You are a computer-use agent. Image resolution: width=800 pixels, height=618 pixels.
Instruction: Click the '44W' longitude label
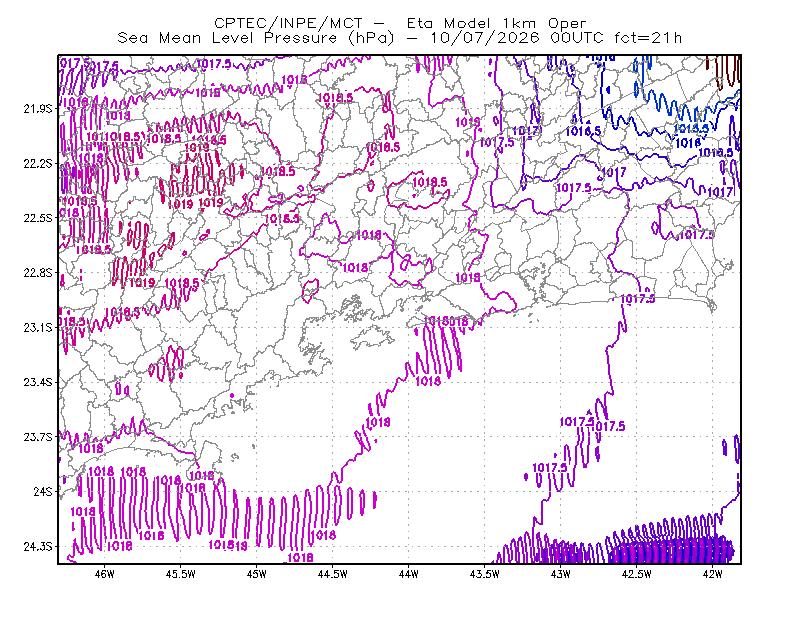[x=408, y=574]
